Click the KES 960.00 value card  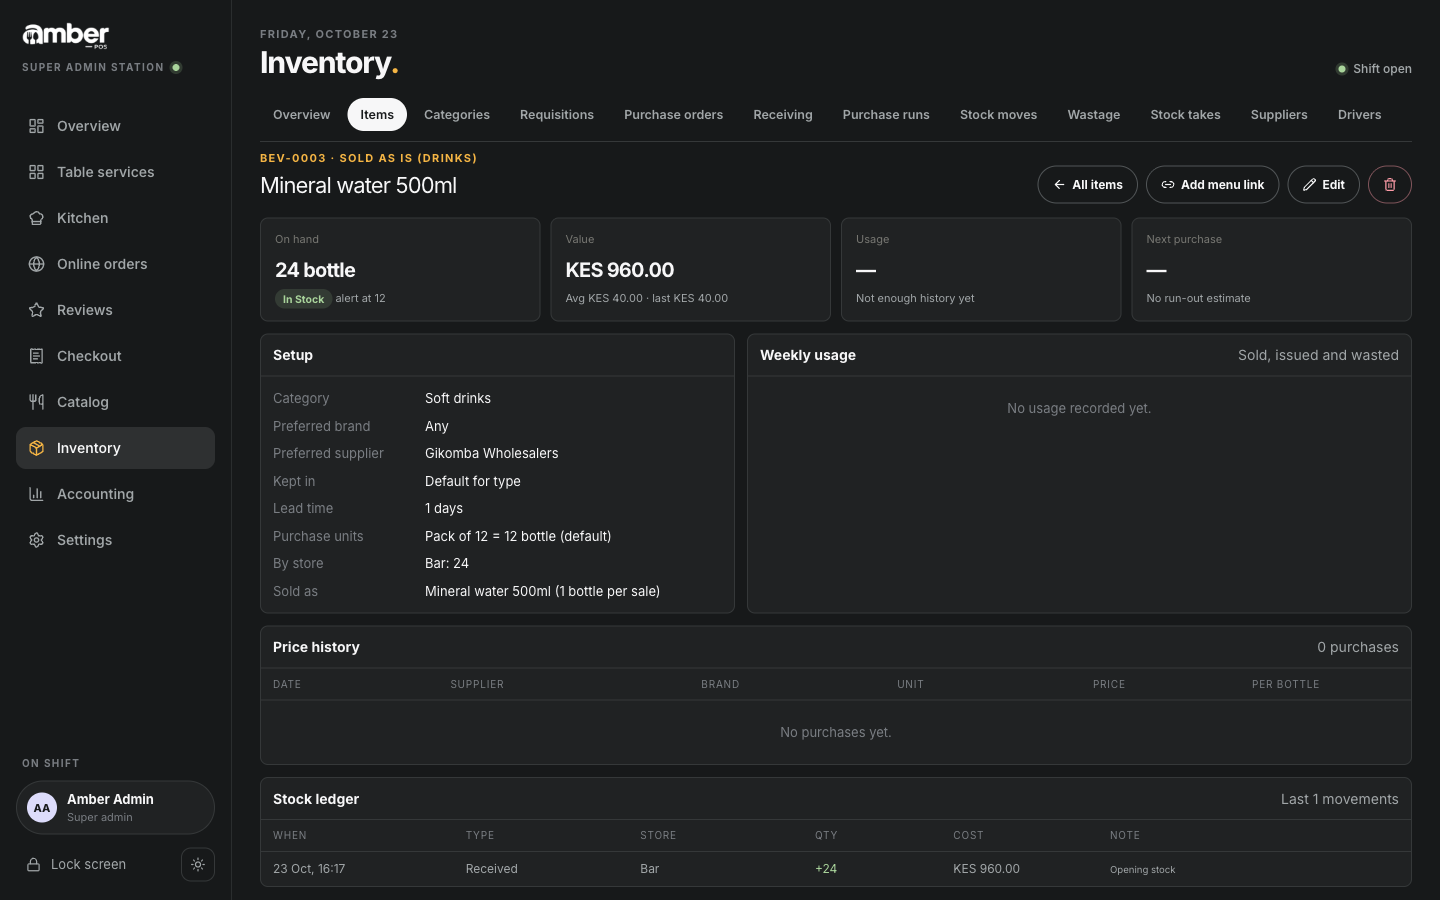[690, 270]
